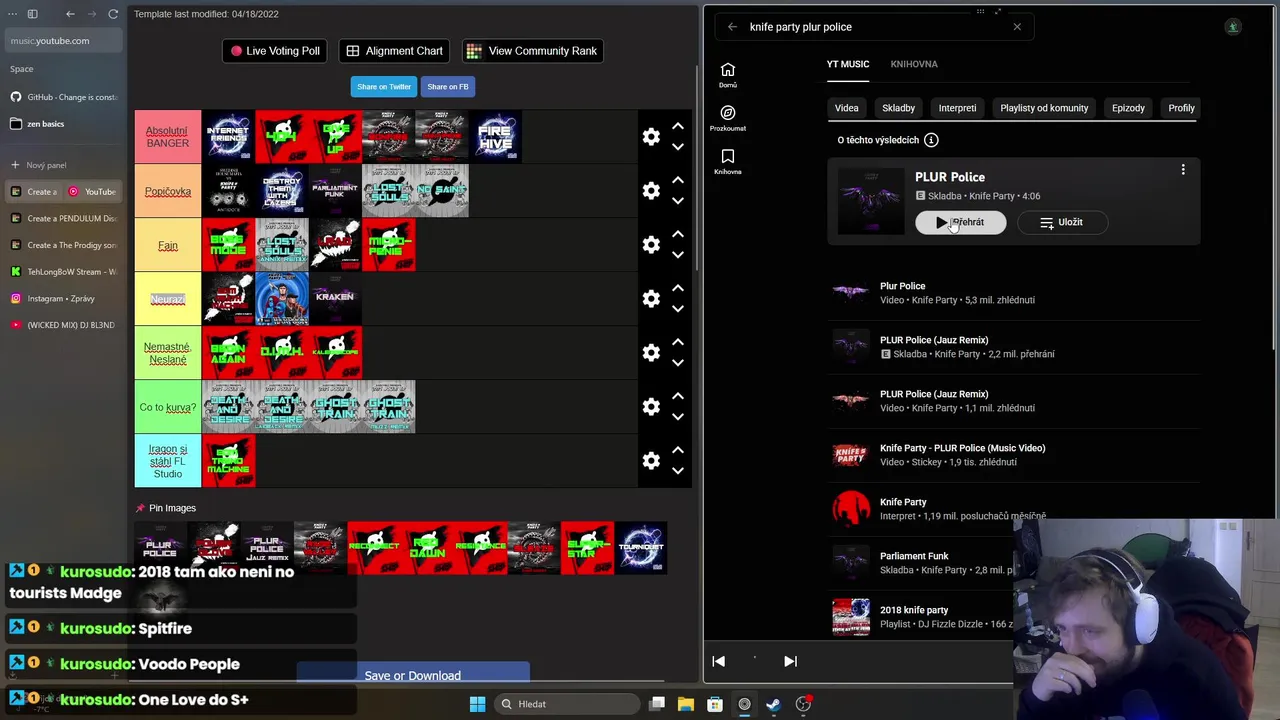Move Neurazí row up with arrow
The width and height of the screenshot is (1280, 720).
pyautogui.click(x=678, y=288)
